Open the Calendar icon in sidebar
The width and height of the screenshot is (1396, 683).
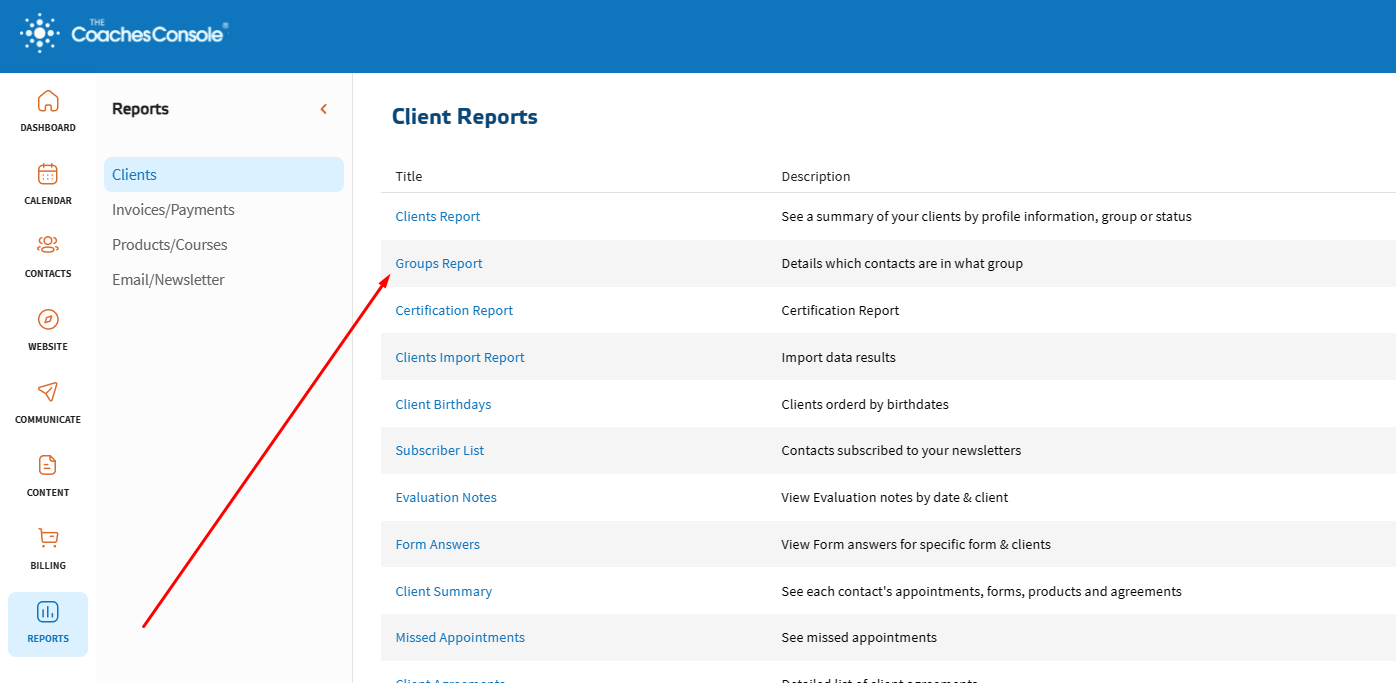(x=48, y=175)
